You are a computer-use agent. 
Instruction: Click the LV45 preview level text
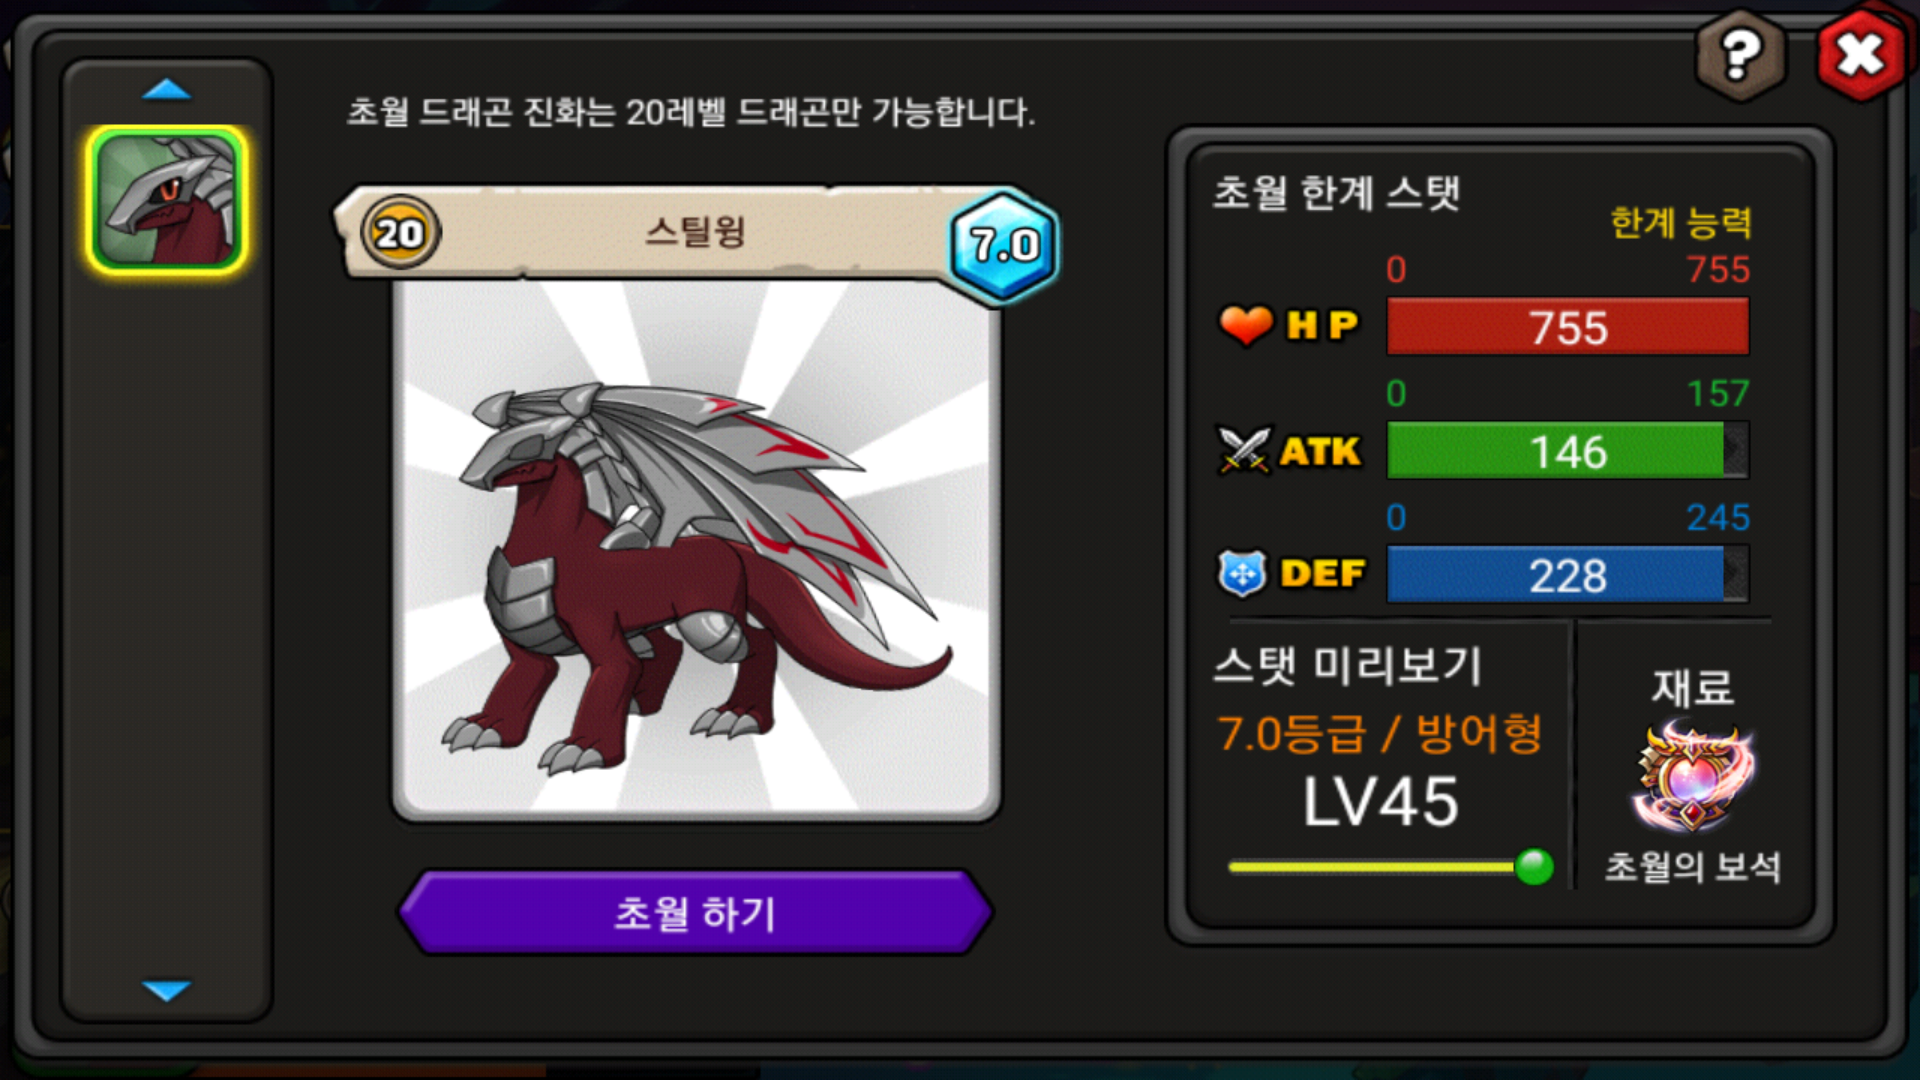pos(1381,802)
